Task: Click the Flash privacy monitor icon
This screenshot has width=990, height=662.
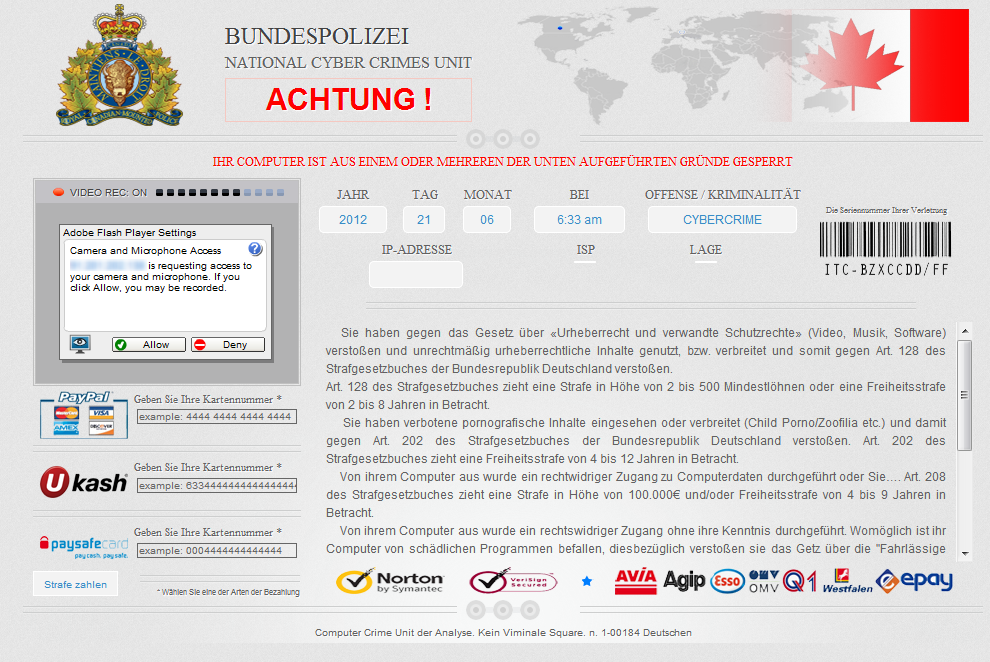Action: pyautogui.click(x=80, y=343)
